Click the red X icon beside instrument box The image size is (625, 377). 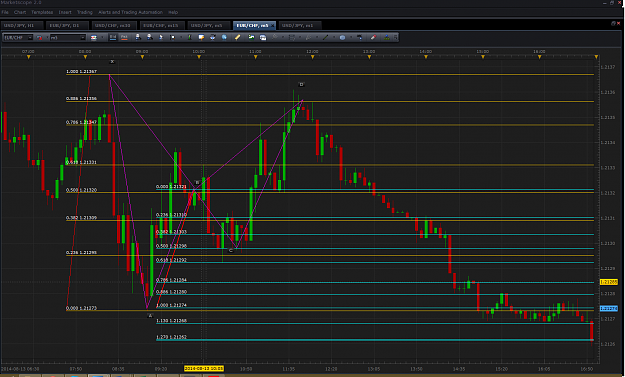(39, 37)
